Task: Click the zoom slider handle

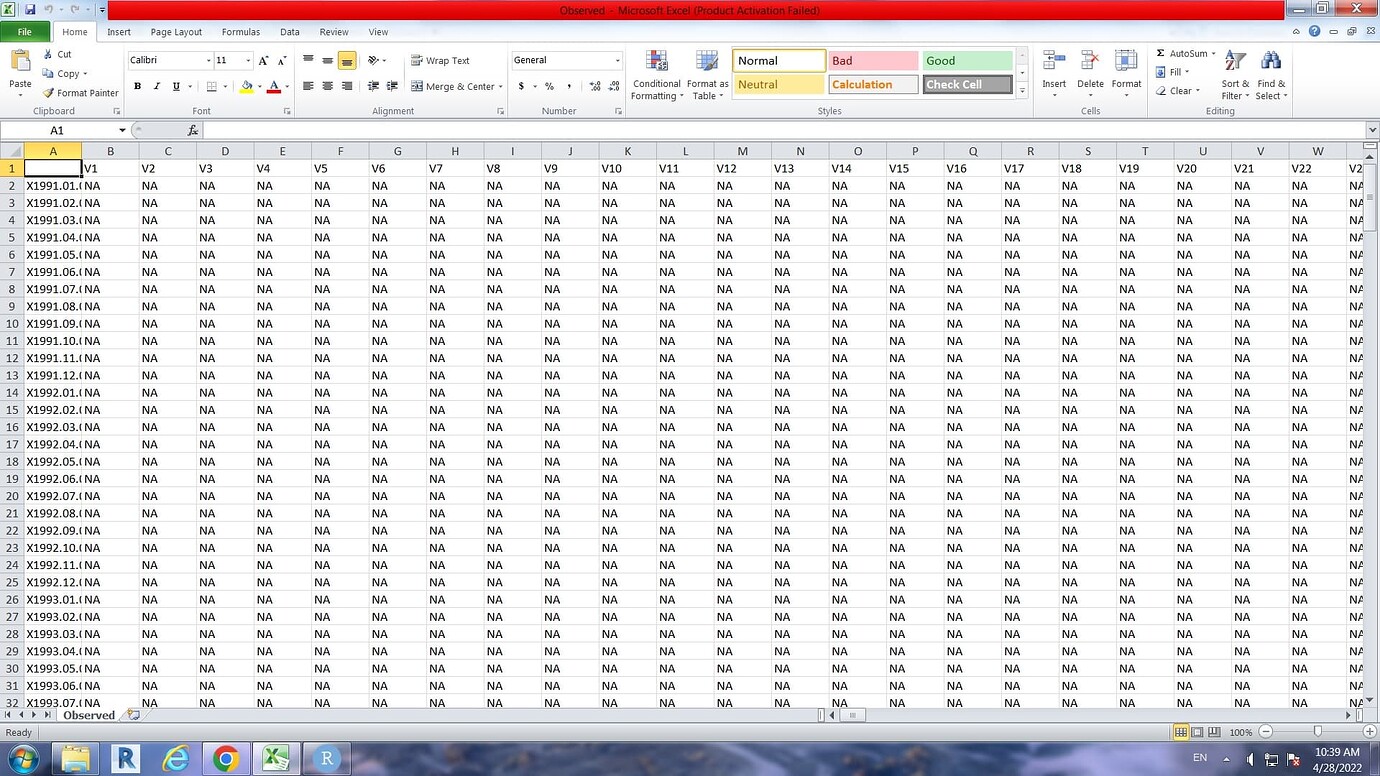Action: (x=1317, y=732)
